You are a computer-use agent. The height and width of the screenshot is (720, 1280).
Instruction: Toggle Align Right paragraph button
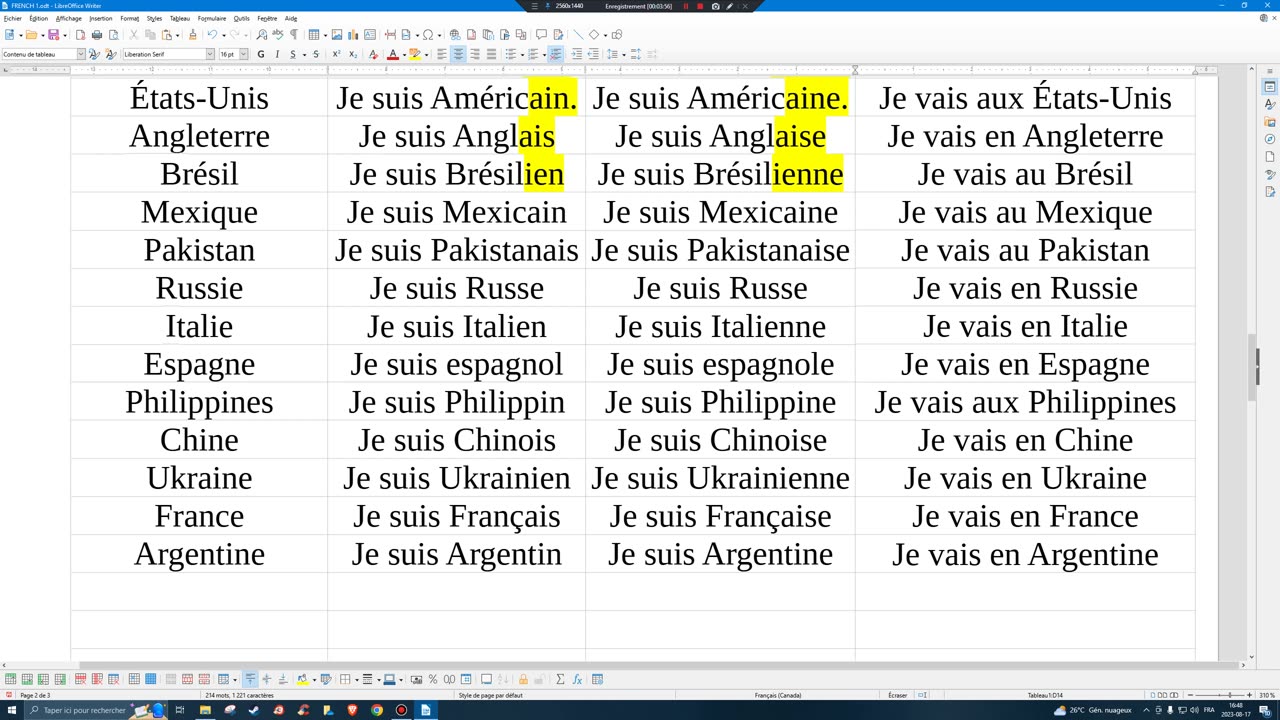click(x=475, y=54)
